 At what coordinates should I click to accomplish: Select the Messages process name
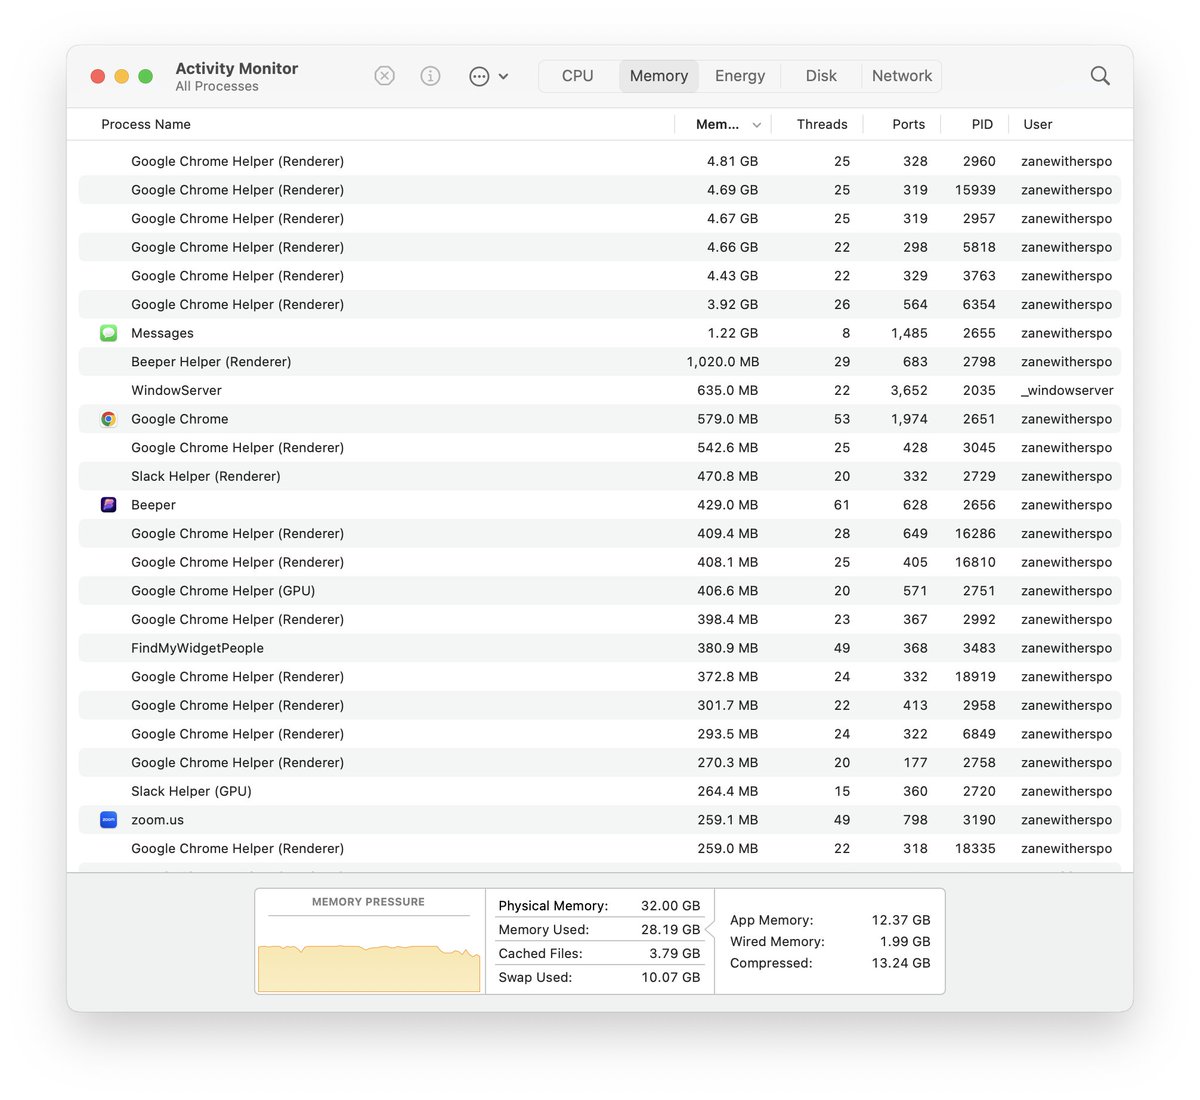tap(162, 333)
